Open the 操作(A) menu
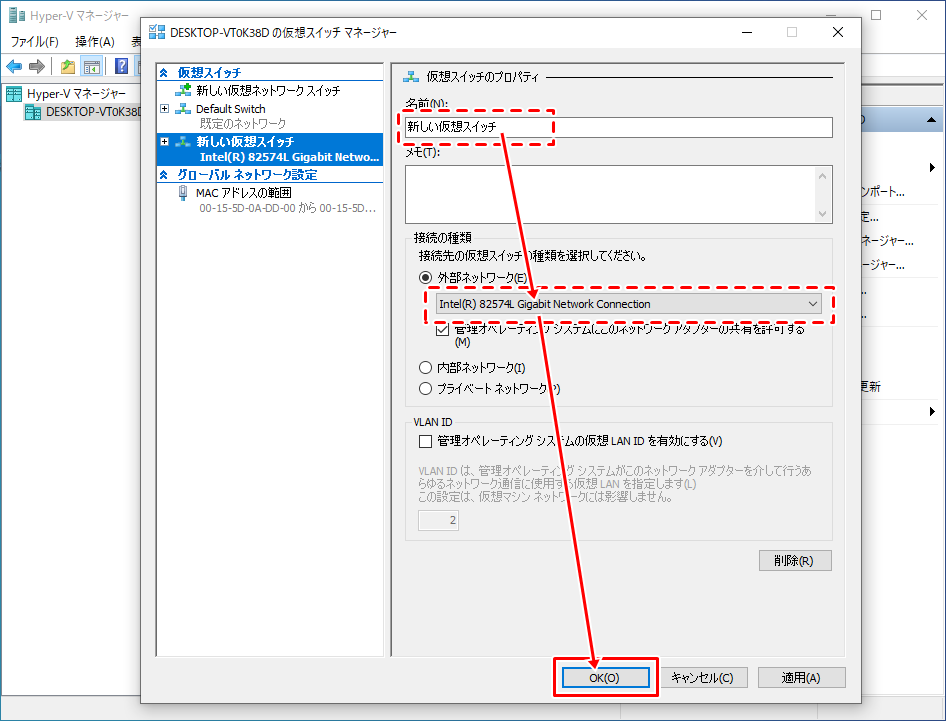This screenshot has height=721, width=946. (x=94, y=42)
